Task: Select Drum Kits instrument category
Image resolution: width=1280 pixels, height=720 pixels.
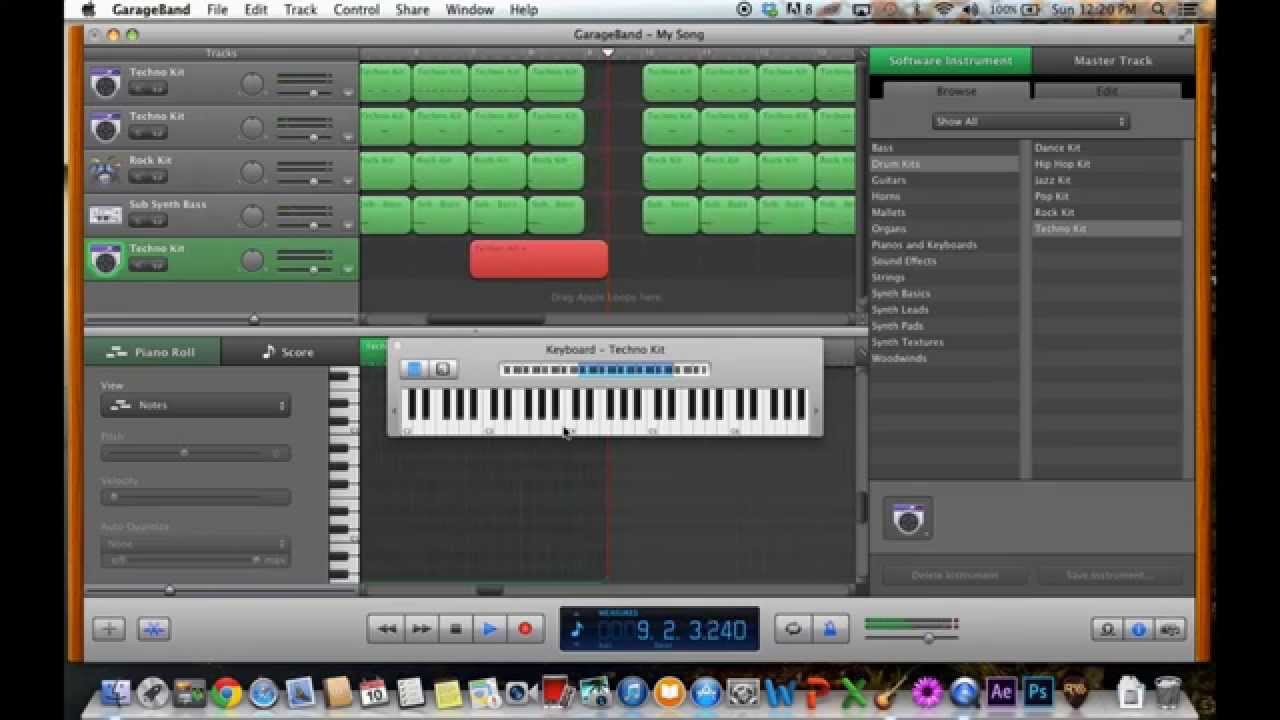Action: (944, 164)
